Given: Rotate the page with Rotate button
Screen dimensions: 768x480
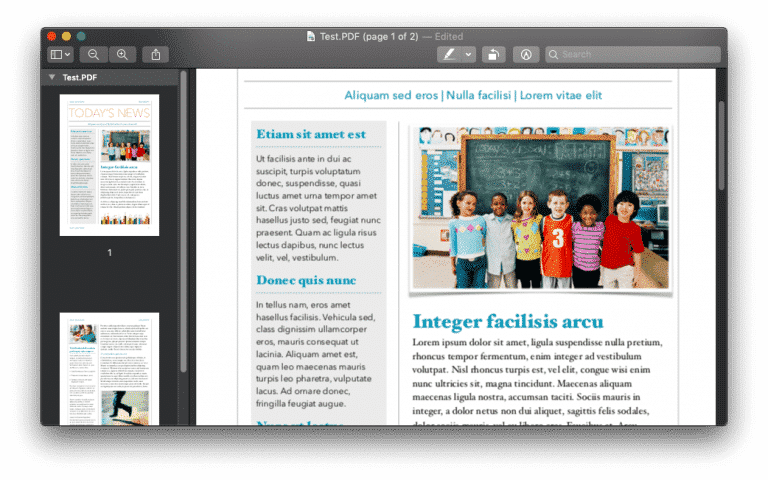Looking at the screenshot, I should click(x=493, y=54).
